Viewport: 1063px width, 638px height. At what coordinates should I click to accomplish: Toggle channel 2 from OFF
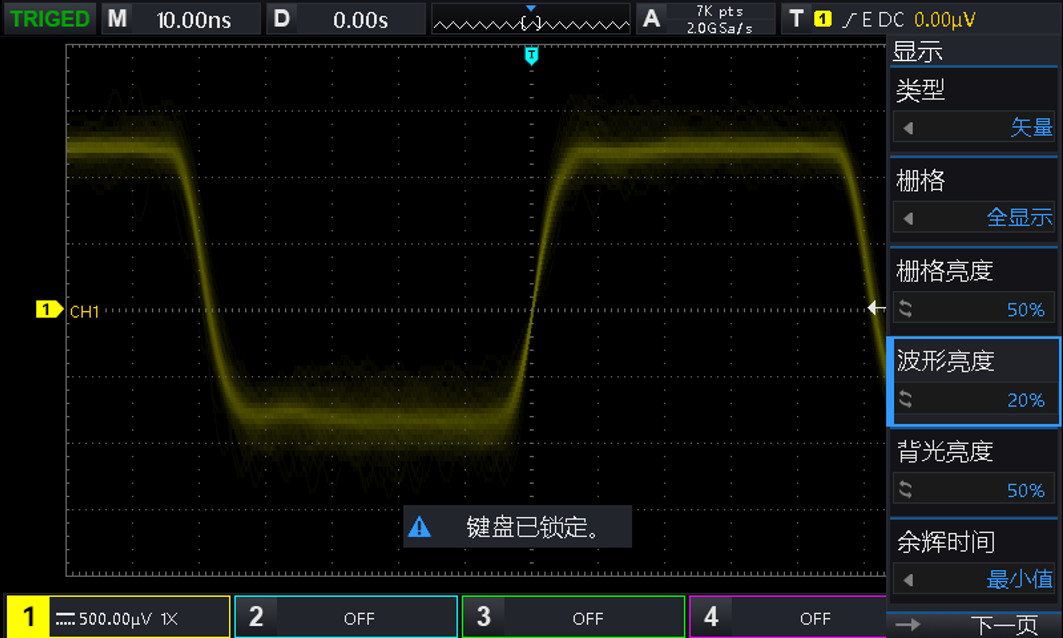point(345,618)
